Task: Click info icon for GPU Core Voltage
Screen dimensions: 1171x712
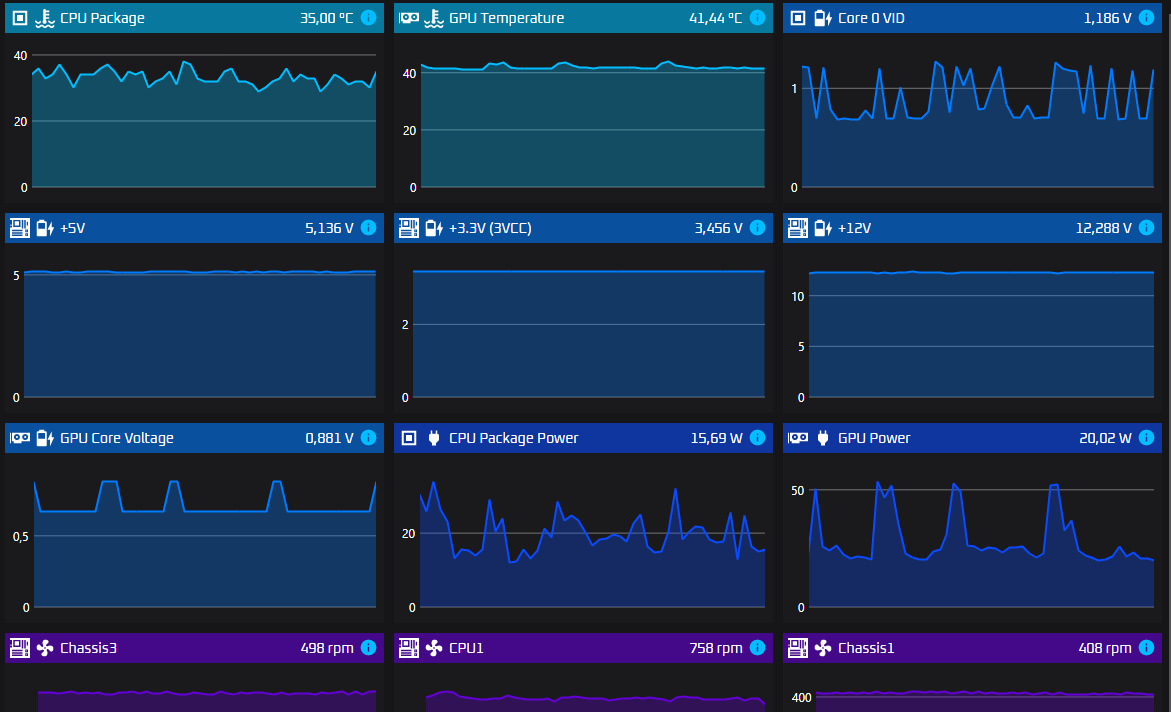Action: (368, 438)
